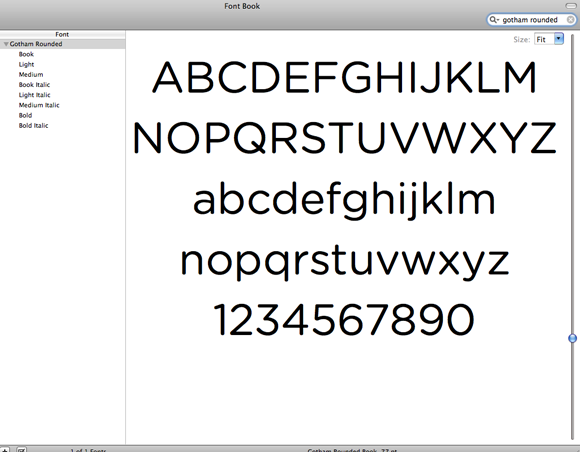Open the search magnifier options menu
Screen dimensions: 580x452
tap(494, 20)
